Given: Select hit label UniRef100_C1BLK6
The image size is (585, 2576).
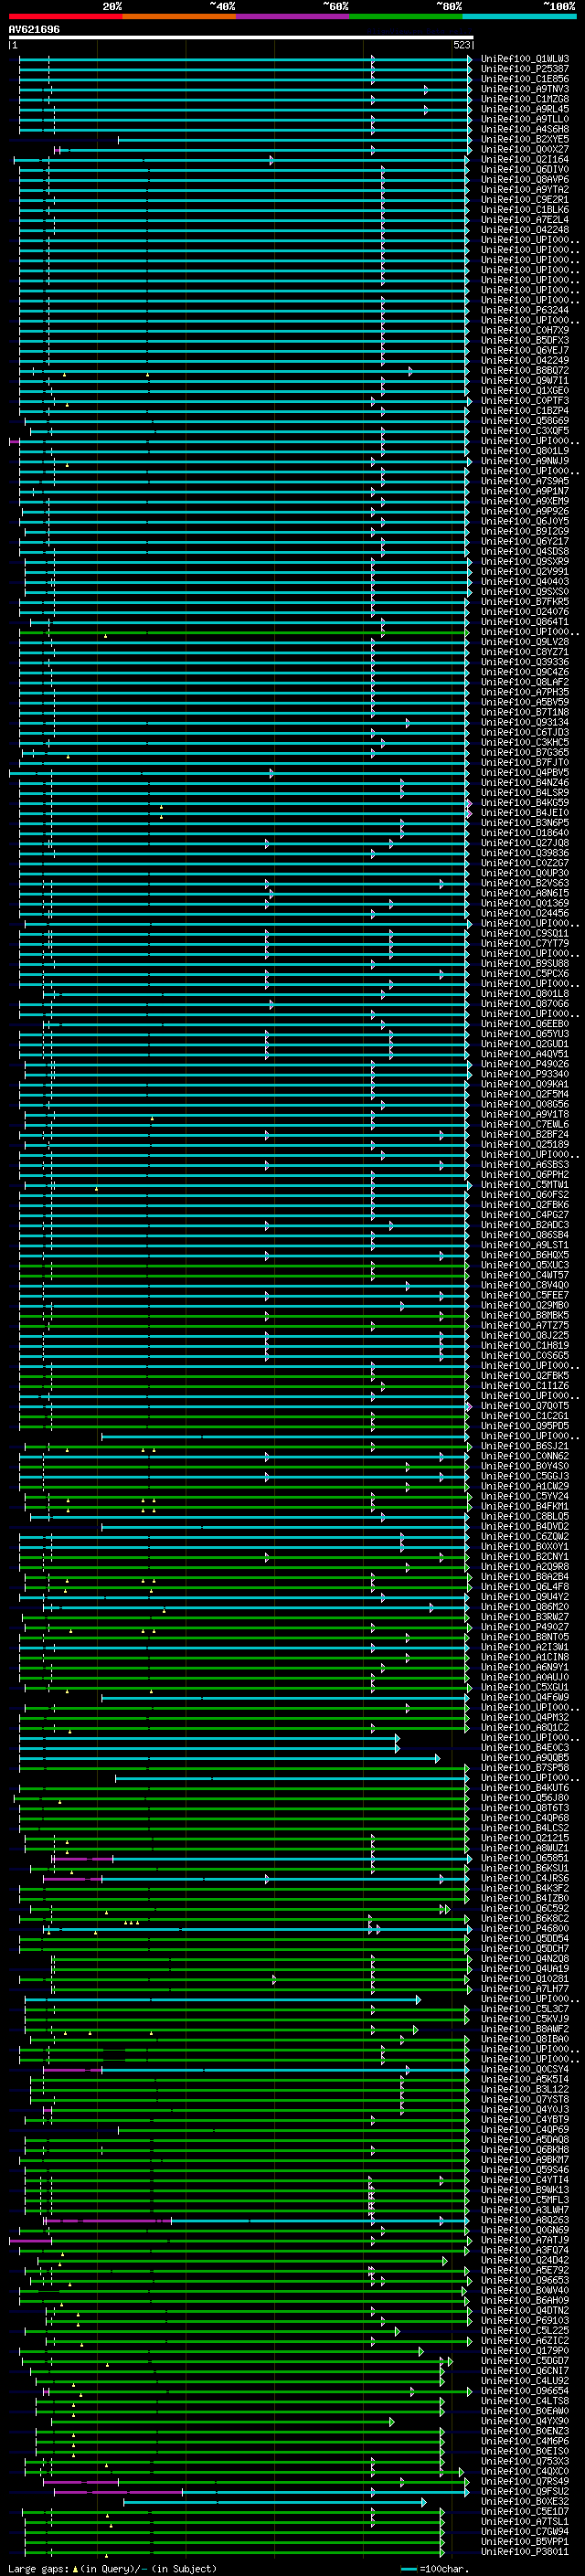Looking at the screenshot, I should (525, 210).
